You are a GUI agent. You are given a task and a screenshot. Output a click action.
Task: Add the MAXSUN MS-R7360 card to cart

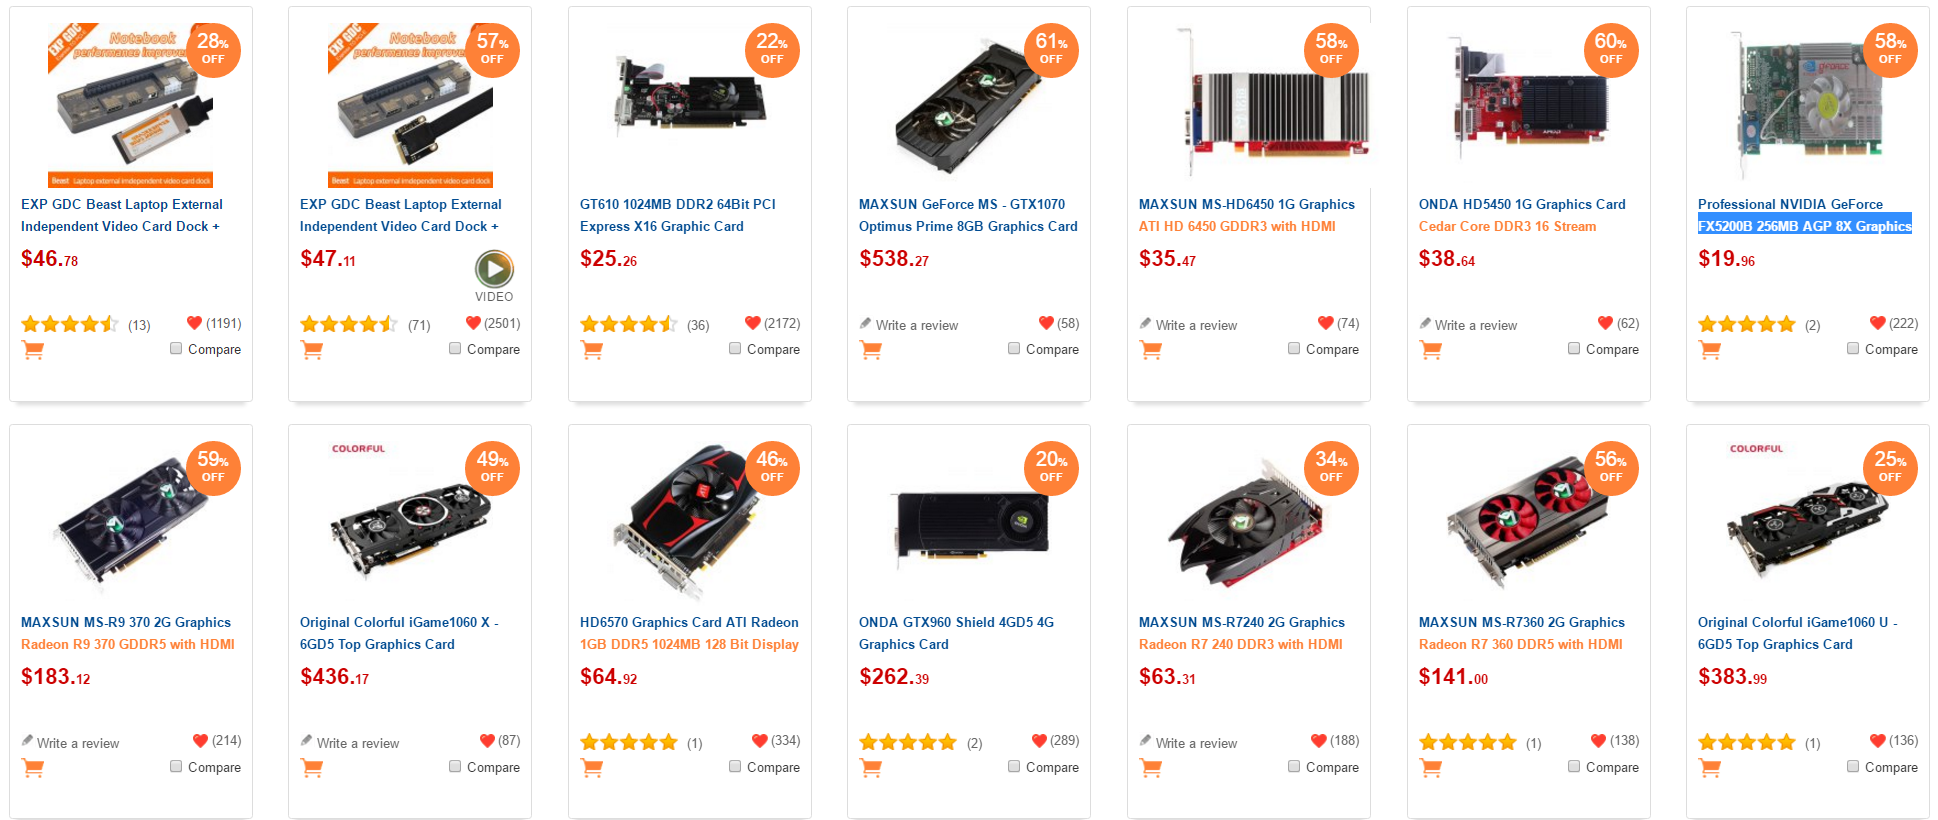pos(1430,768)
